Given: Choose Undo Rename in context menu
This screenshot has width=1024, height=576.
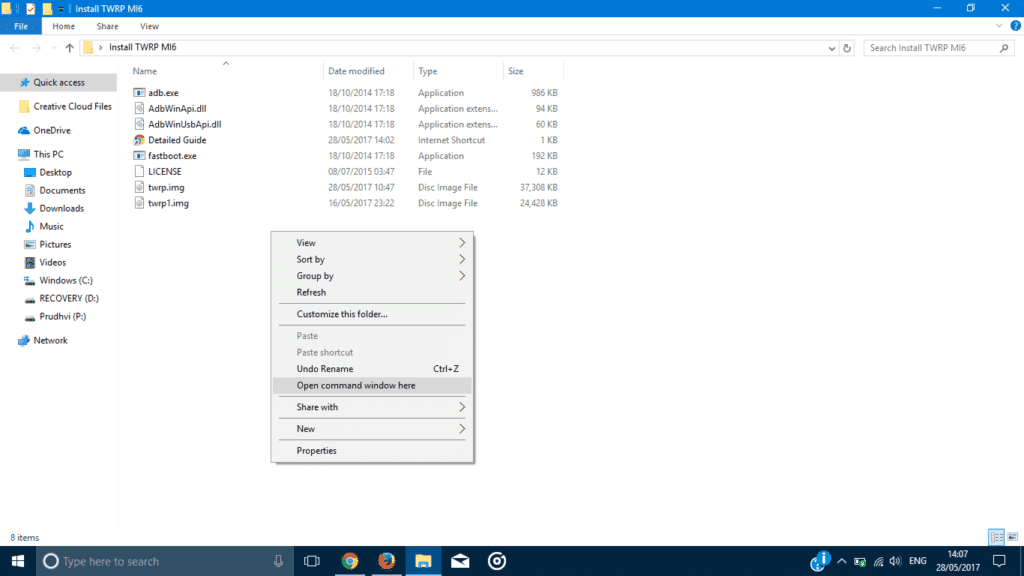Looking at the screenshot, I should tap(372, 369).
